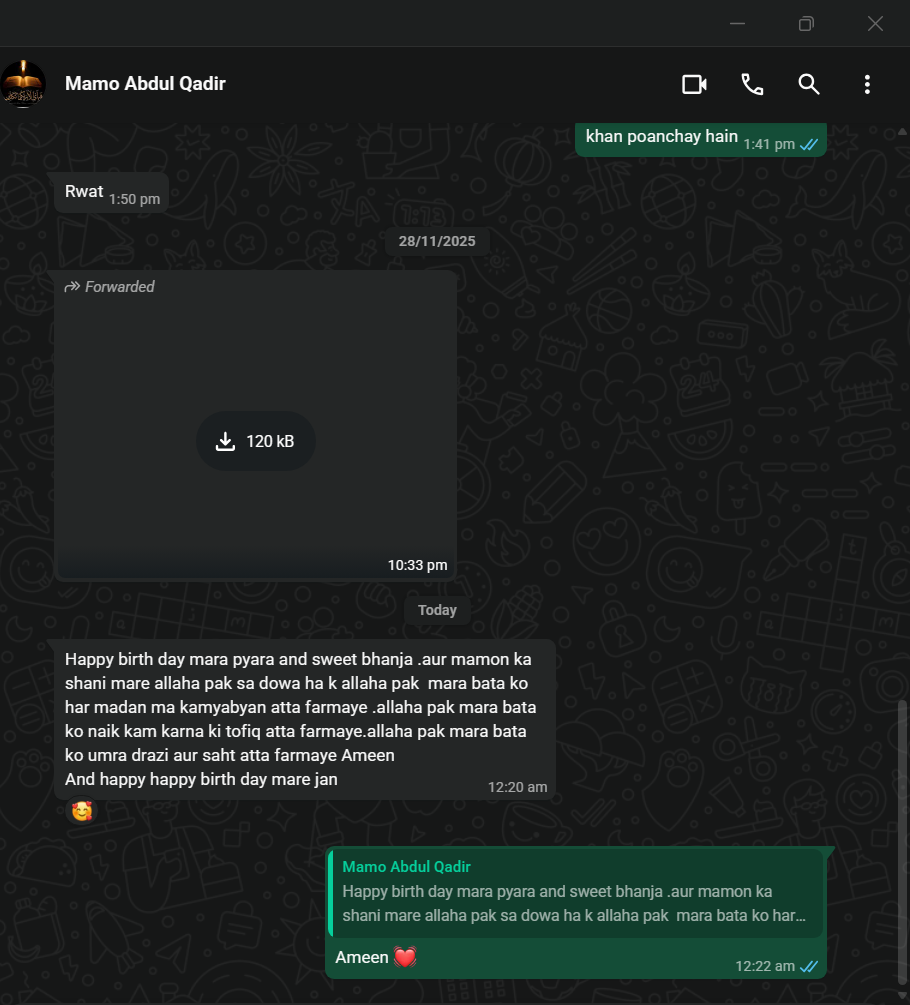This screenshot has width=910, height=1005.
Task: Download the 120 kB forwarded media
Action: pyautogui.click(x=256, y=441)
